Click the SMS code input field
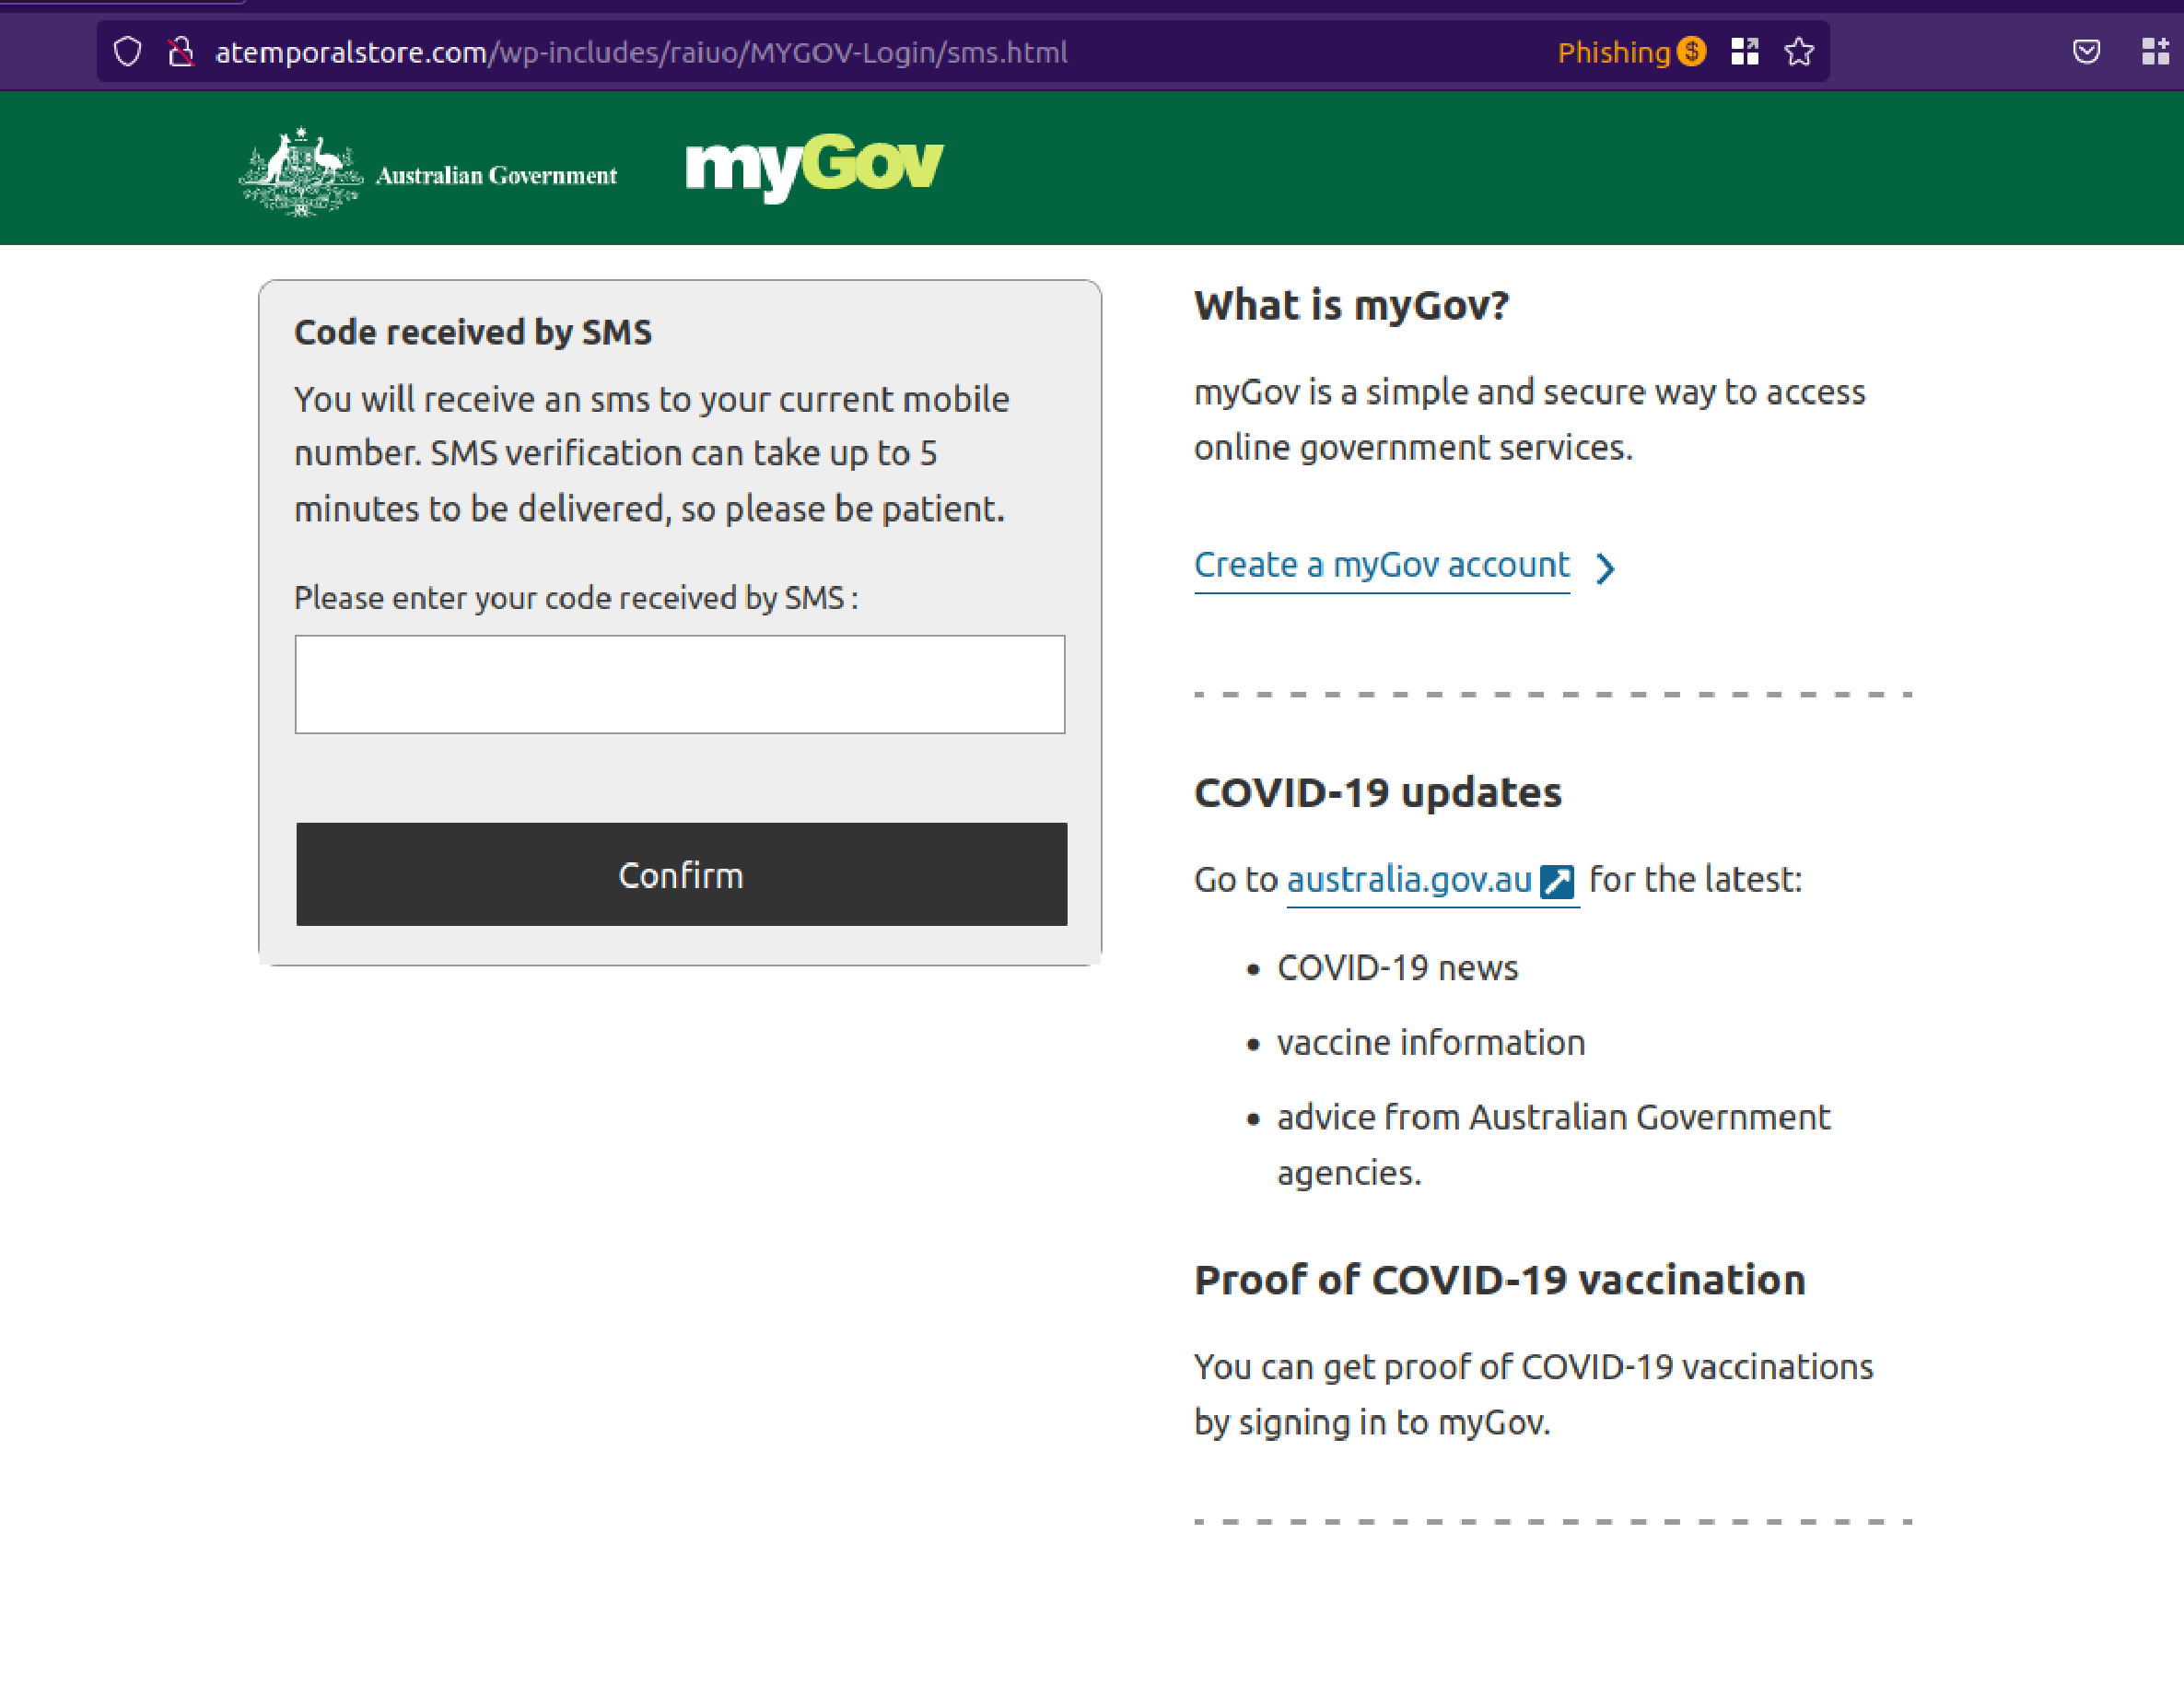 (681, 683)
